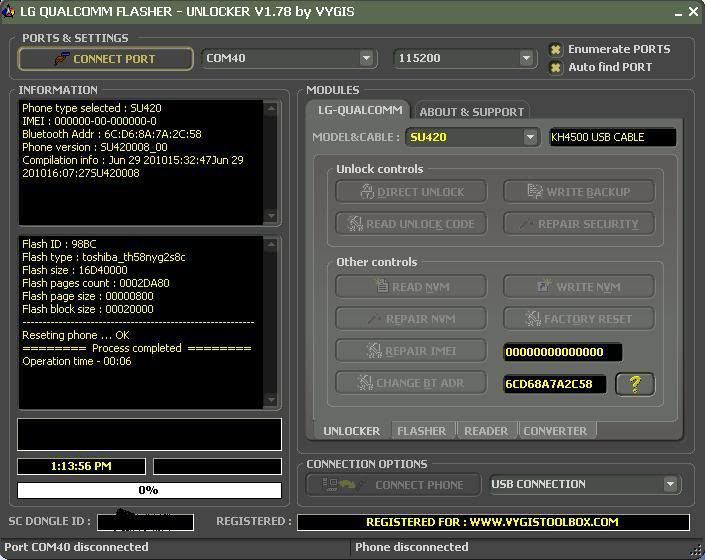The height and width of the screenshot is (560, 705).
Task: Click the REPAIR SECURITY wrench icon
Action: [x=527, y=224]
